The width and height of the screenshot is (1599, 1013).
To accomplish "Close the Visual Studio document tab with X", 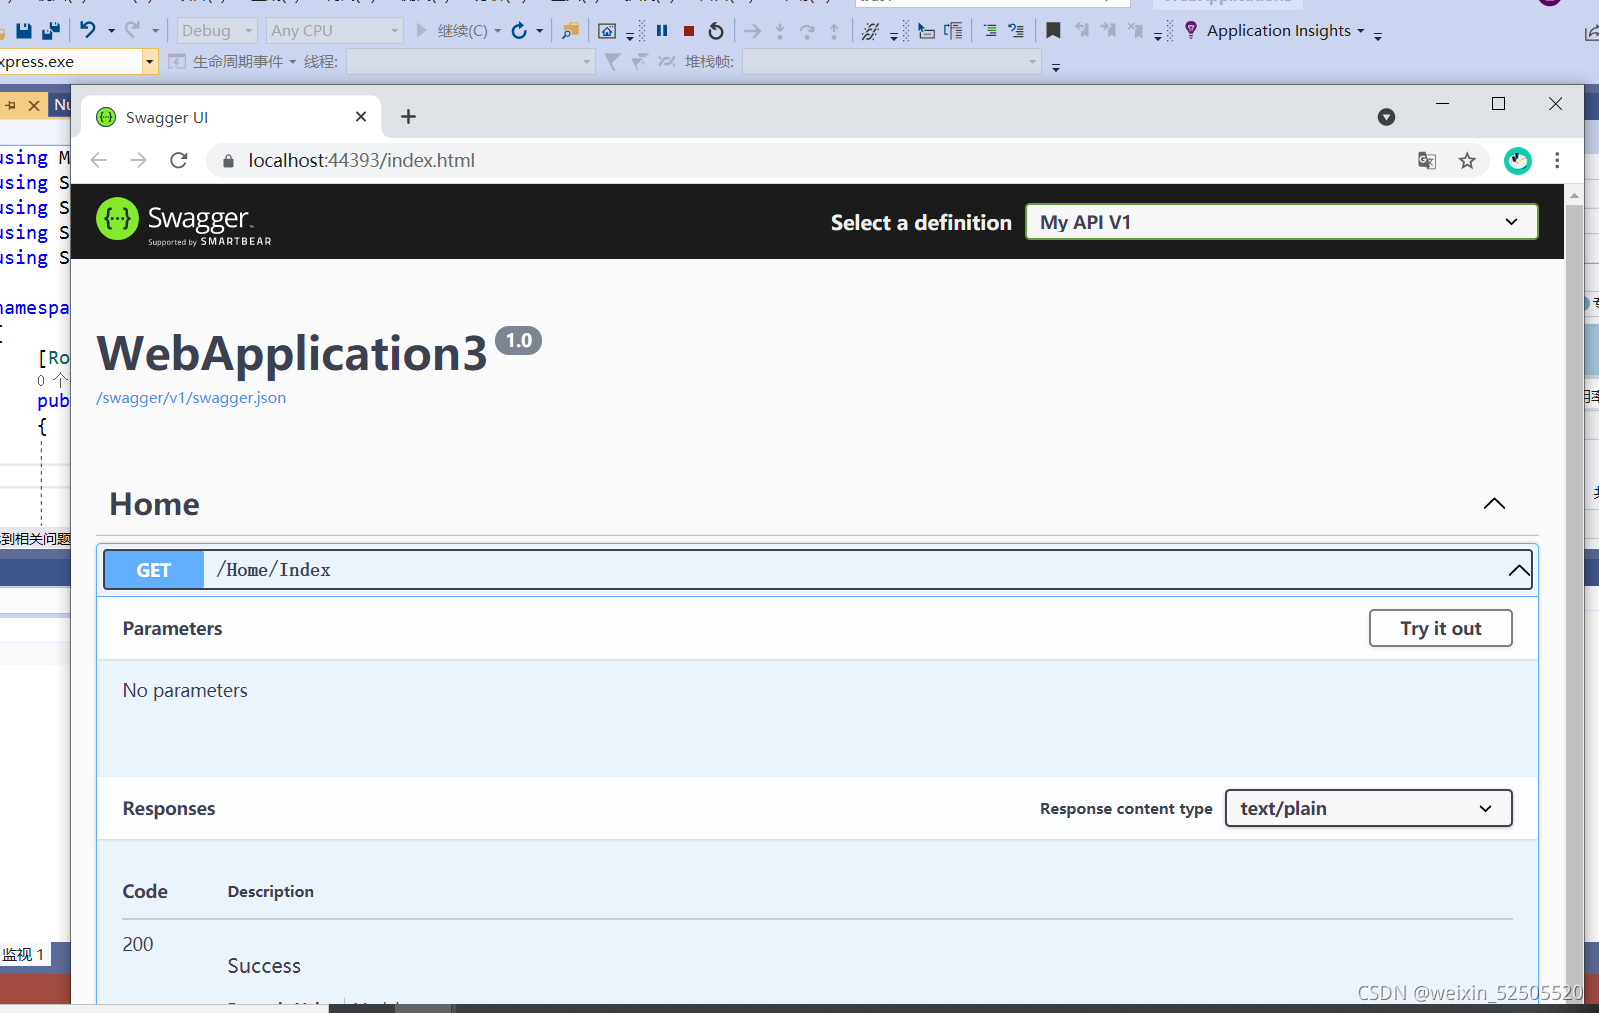I will point(34,105).
